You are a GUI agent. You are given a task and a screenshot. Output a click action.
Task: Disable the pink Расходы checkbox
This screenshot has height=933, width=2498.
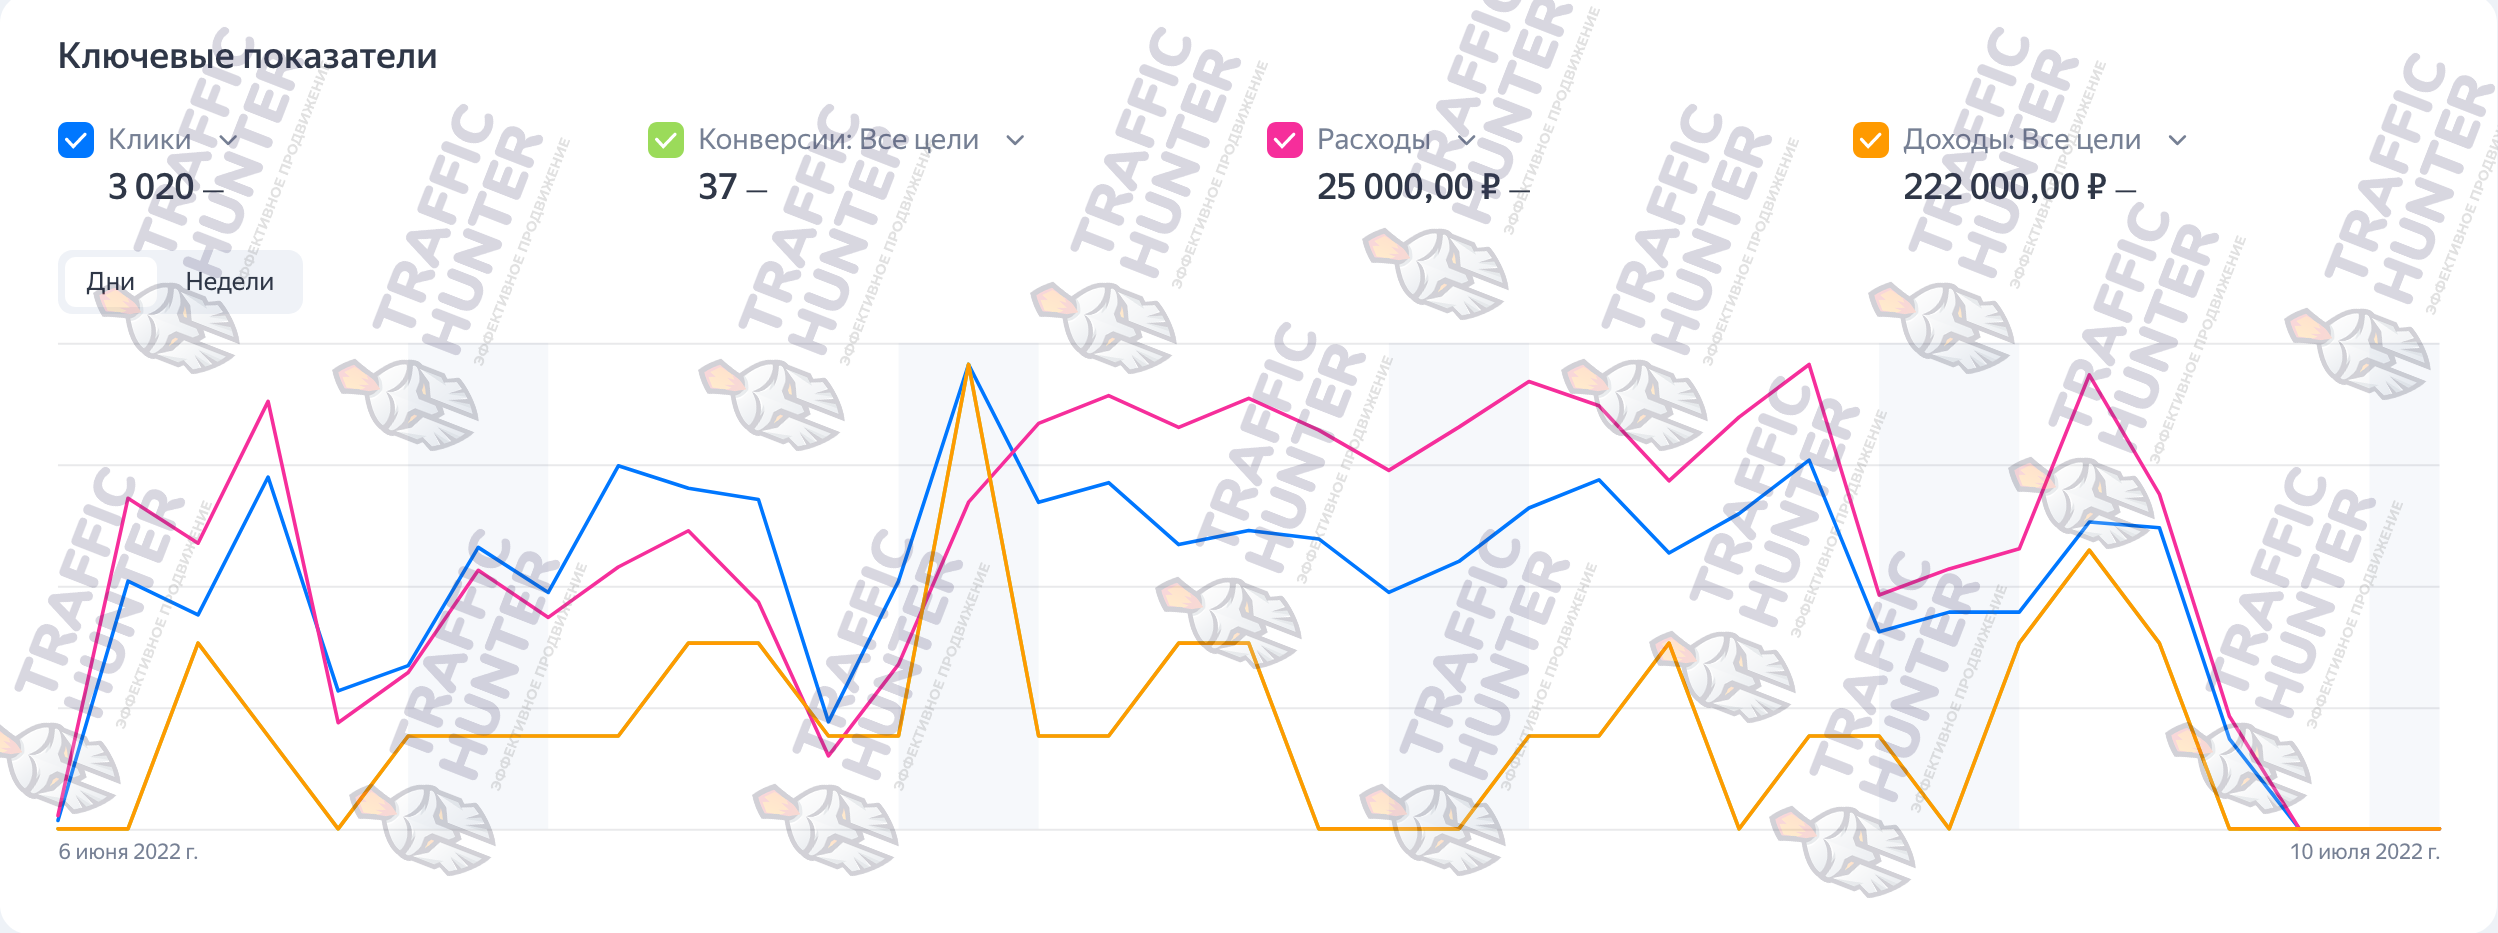[1284, 140]
